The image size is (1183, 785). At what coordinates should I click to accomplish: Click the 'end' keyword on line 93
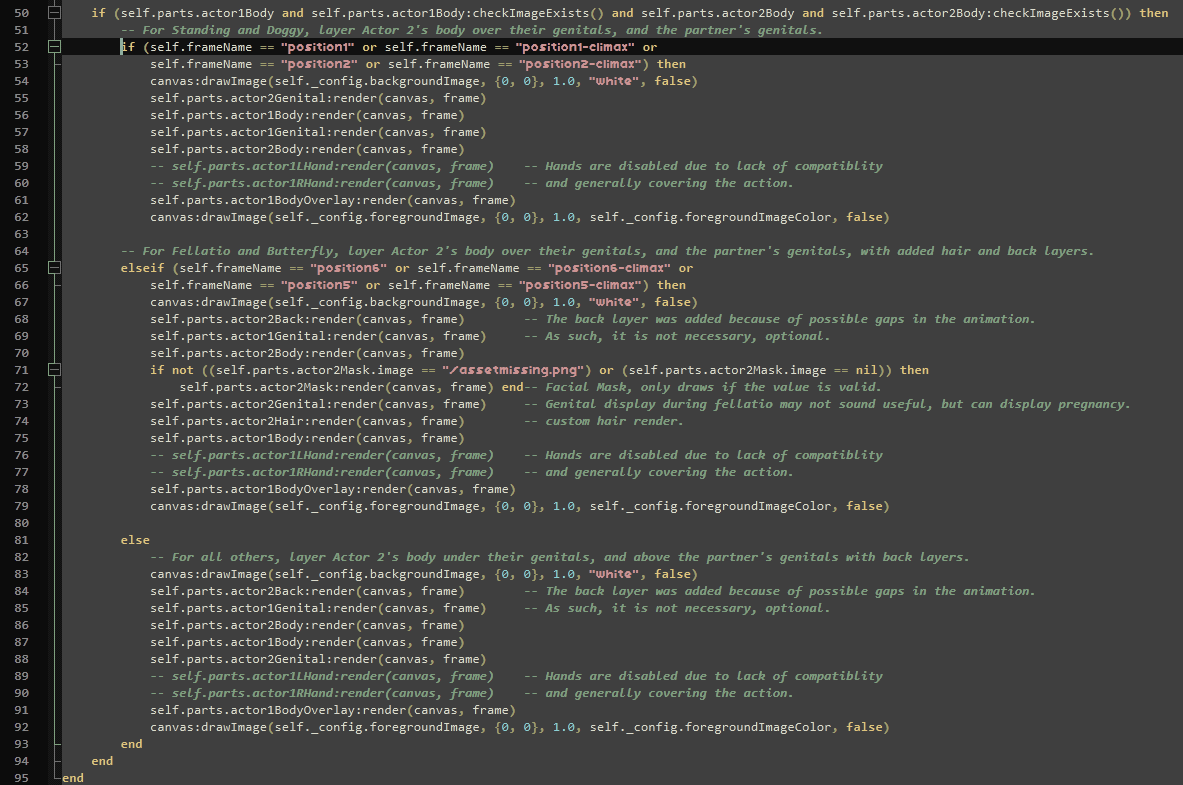(131, 744)
